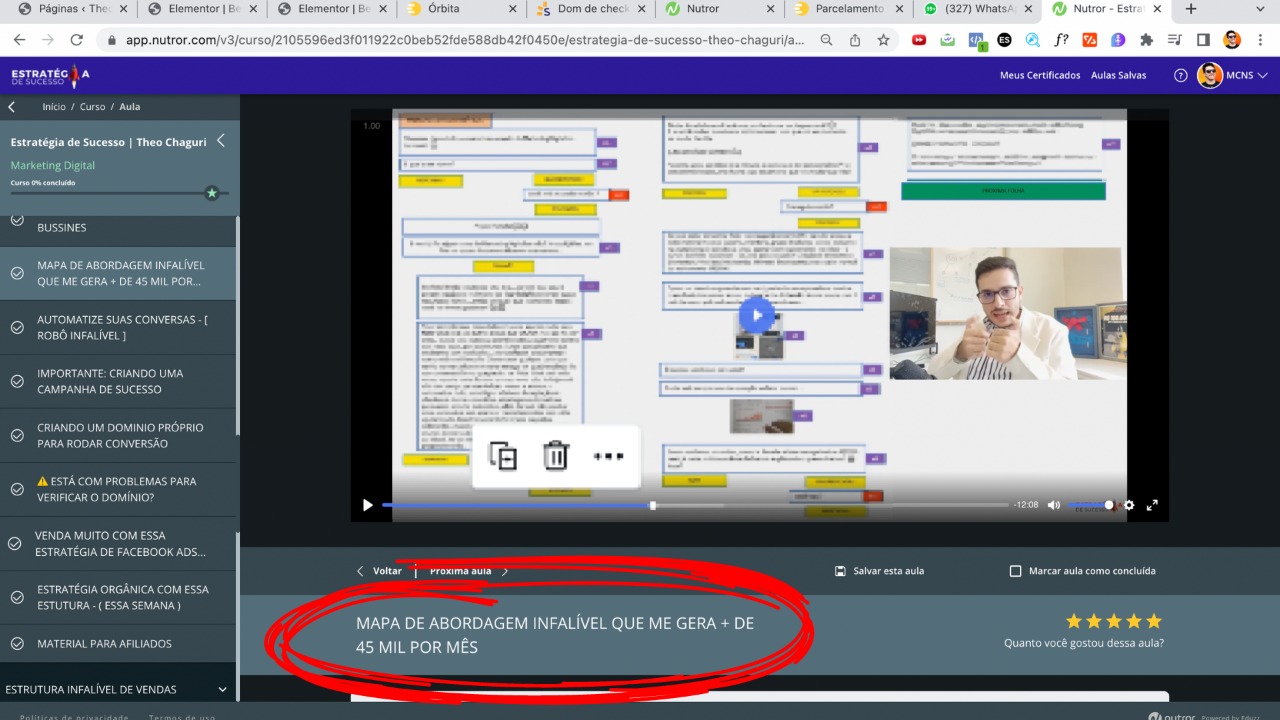Open lesson MAPA DE ABORDAGEM INFALÍVEL in sidebar
Image resolution: width=1280 pixels, height=720 pixels.
119,273
